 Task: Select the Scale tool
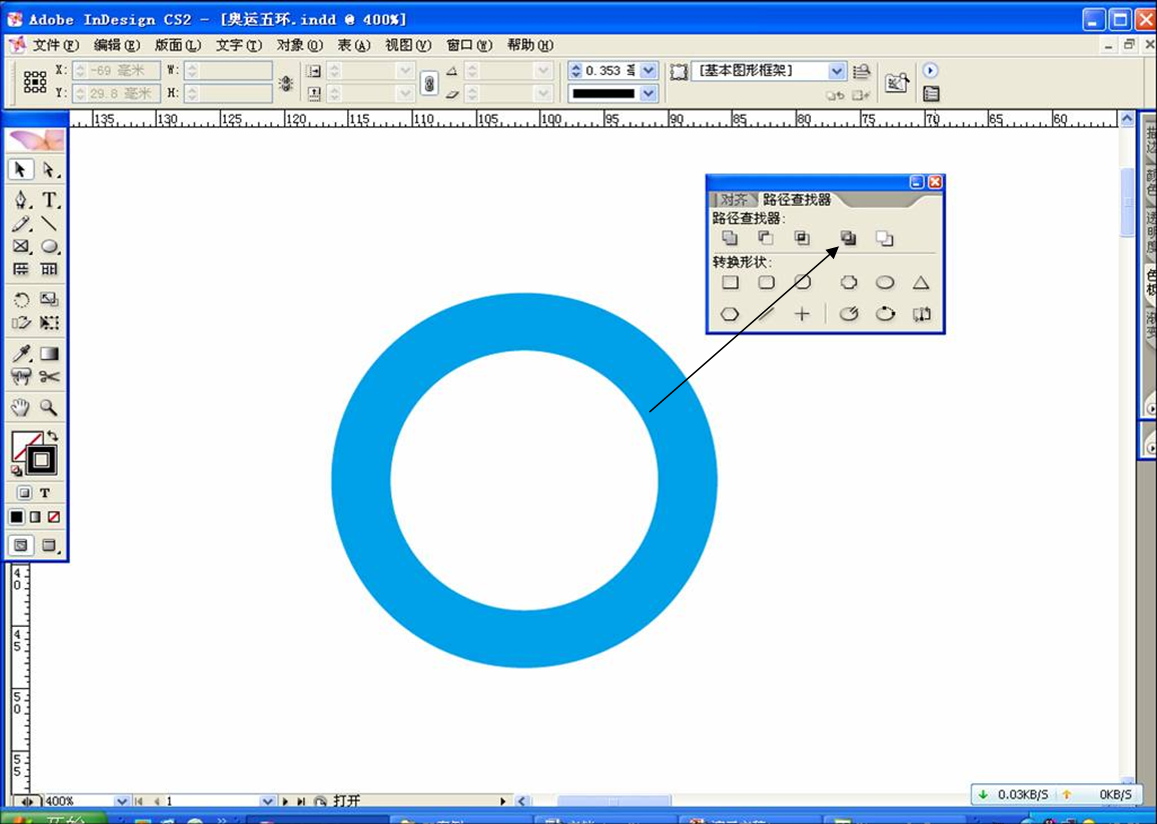coord(49,300)
